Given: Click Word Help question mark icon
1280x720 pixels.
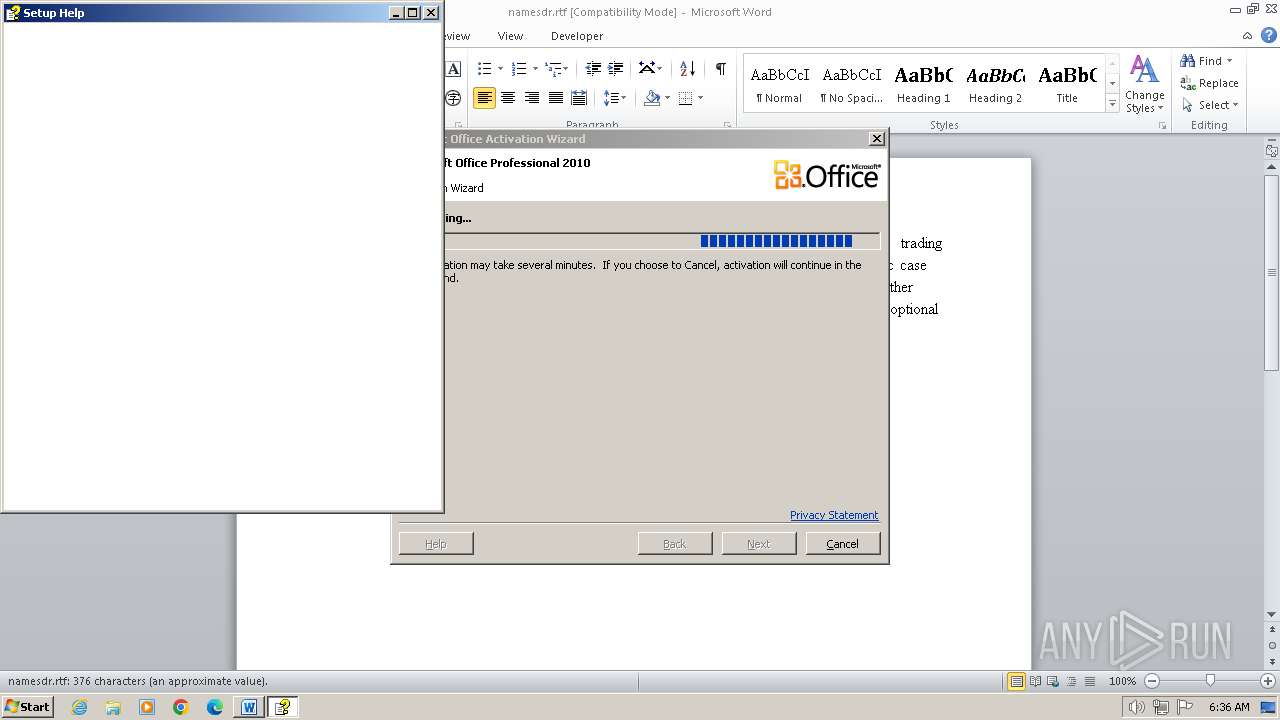Looking at the screenshot, I should coord(1271,36).
